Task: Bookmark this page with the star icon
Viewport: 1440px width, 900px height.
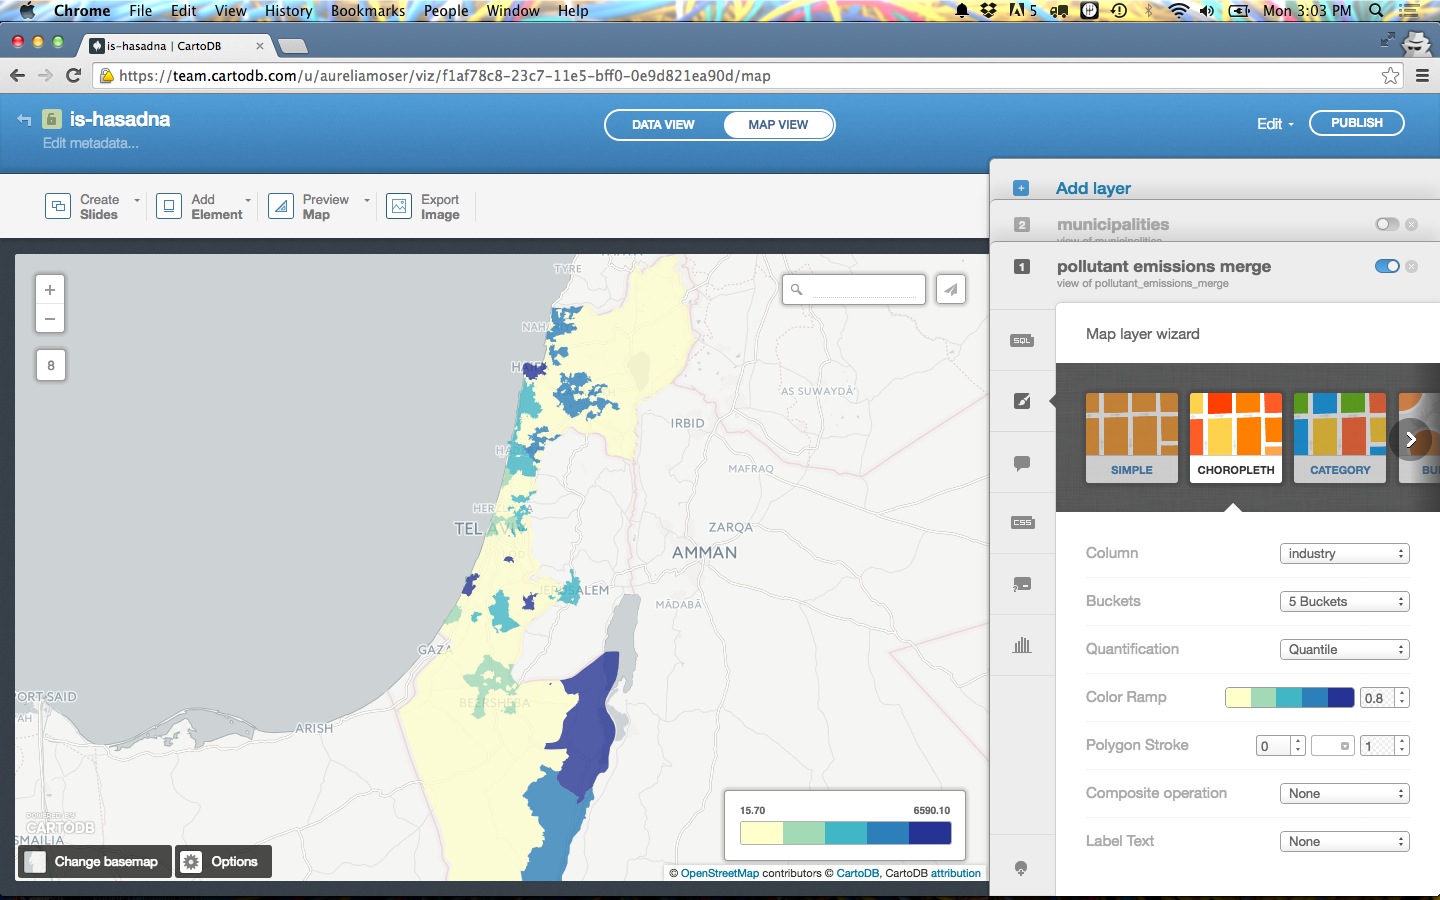Action: 1390,76
